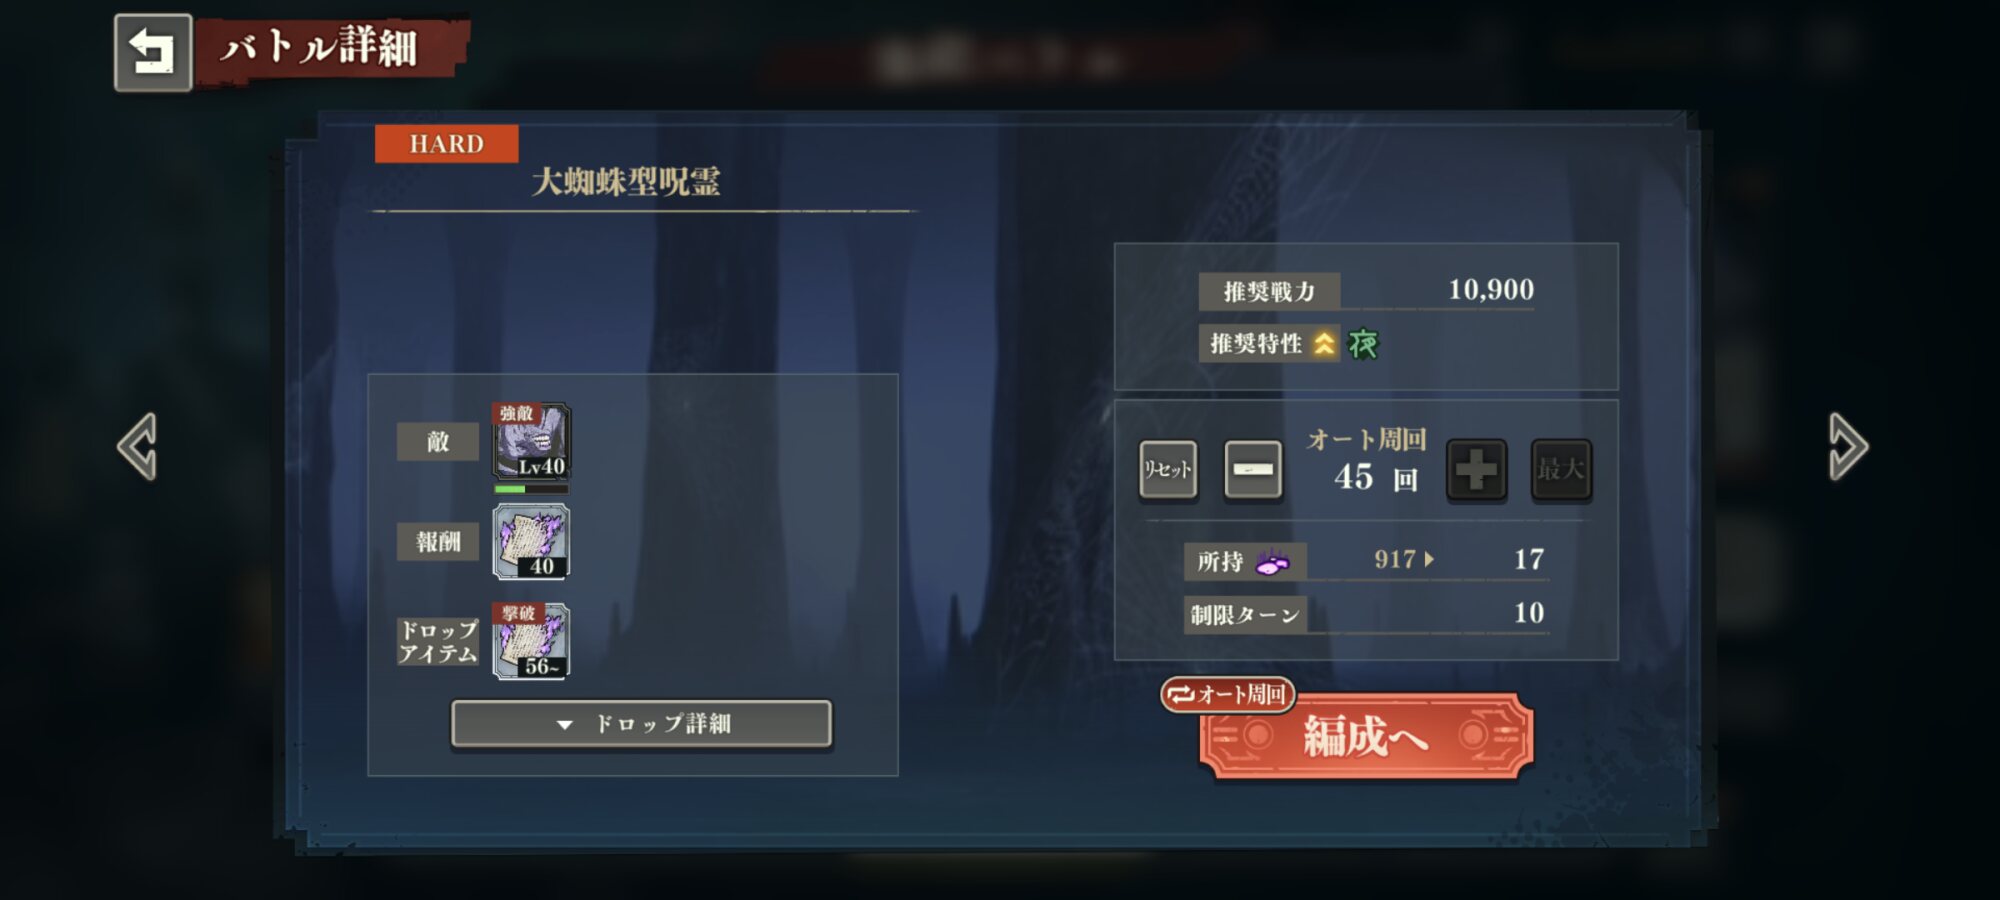The image size is (2000, 900).
Task: Tap the バトル詳細 header title
Action: [x=319, y=46]
